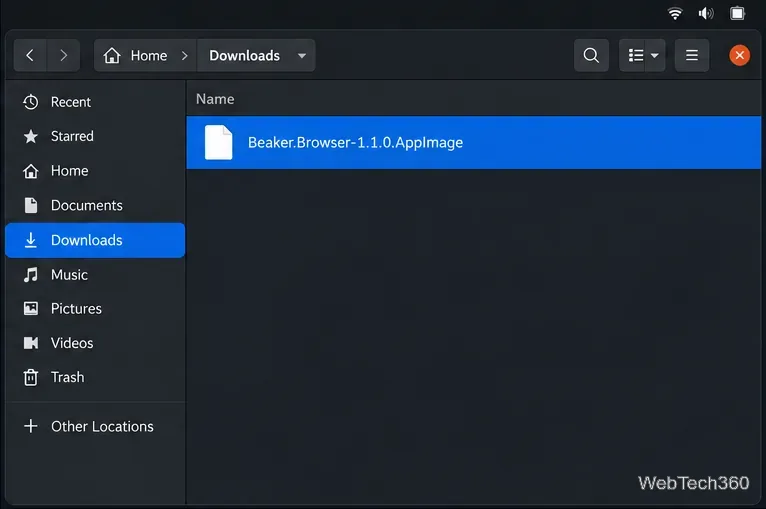Click the Beaker.Browser AppImage file icon
The height and width of the screenshot is (509, 766).
[x=218, y=142]
